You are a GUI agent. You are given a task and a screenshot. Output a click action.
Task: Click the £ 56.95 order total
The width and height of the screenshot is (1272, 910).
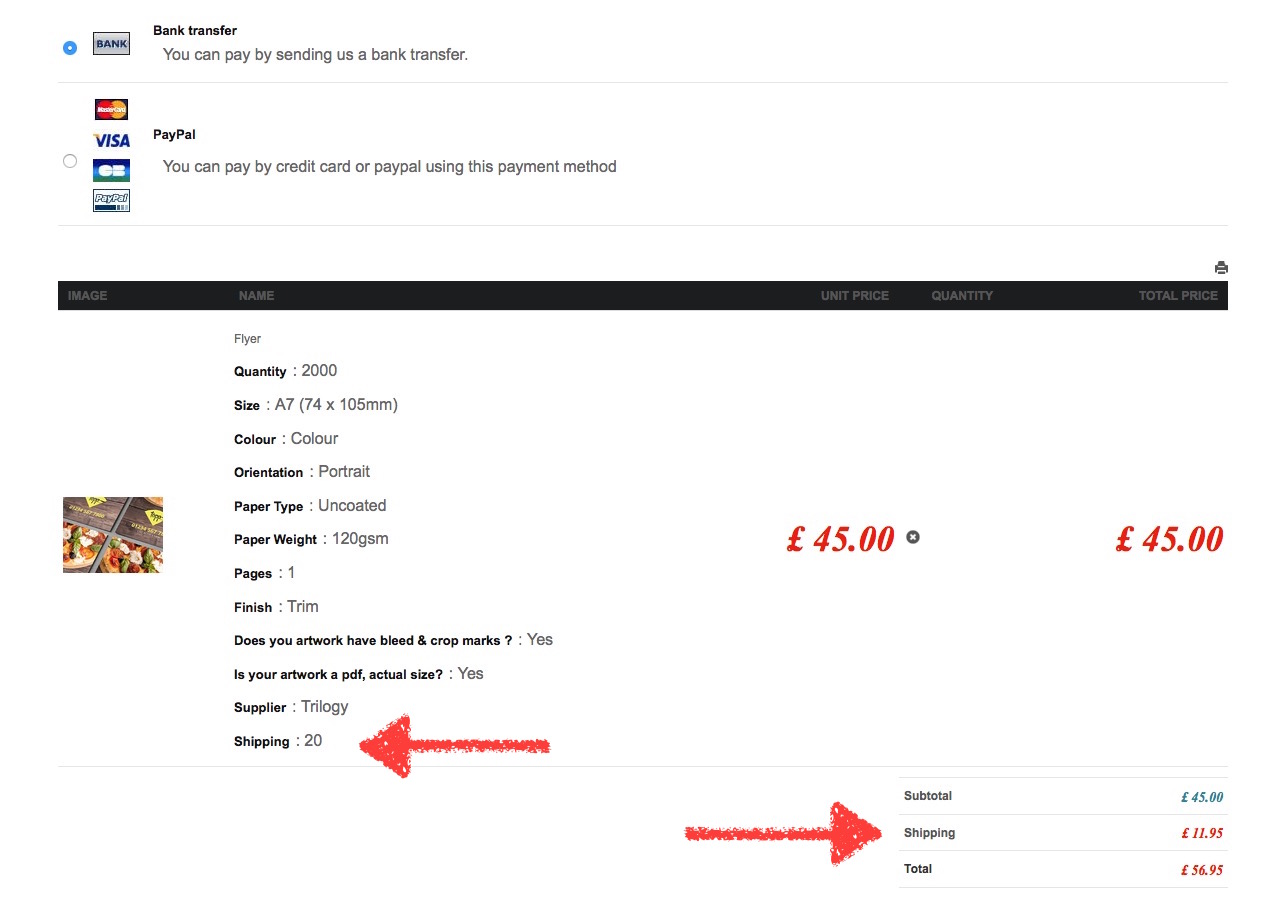pos(1201,870)
